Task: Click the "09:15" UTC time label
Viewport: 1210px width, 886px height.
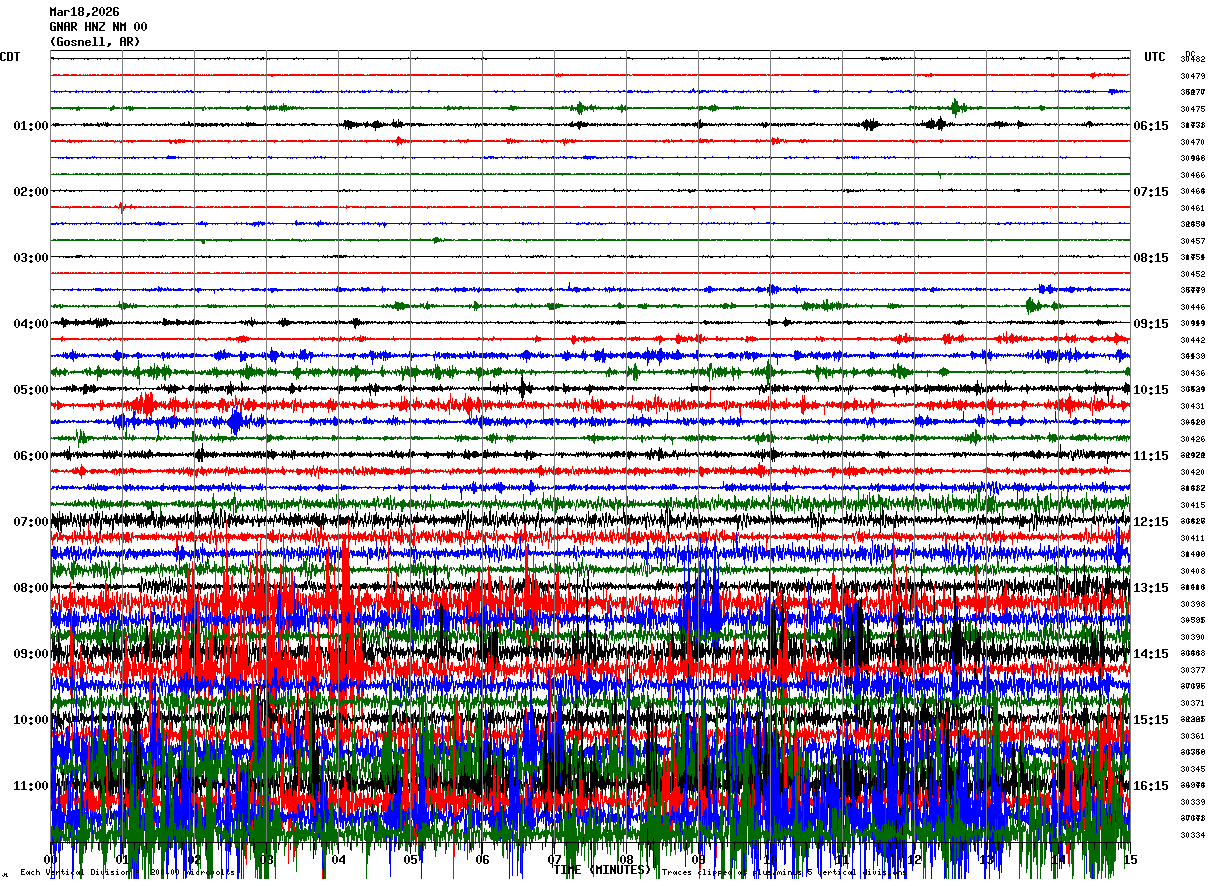Action: tap(1151, 324)
